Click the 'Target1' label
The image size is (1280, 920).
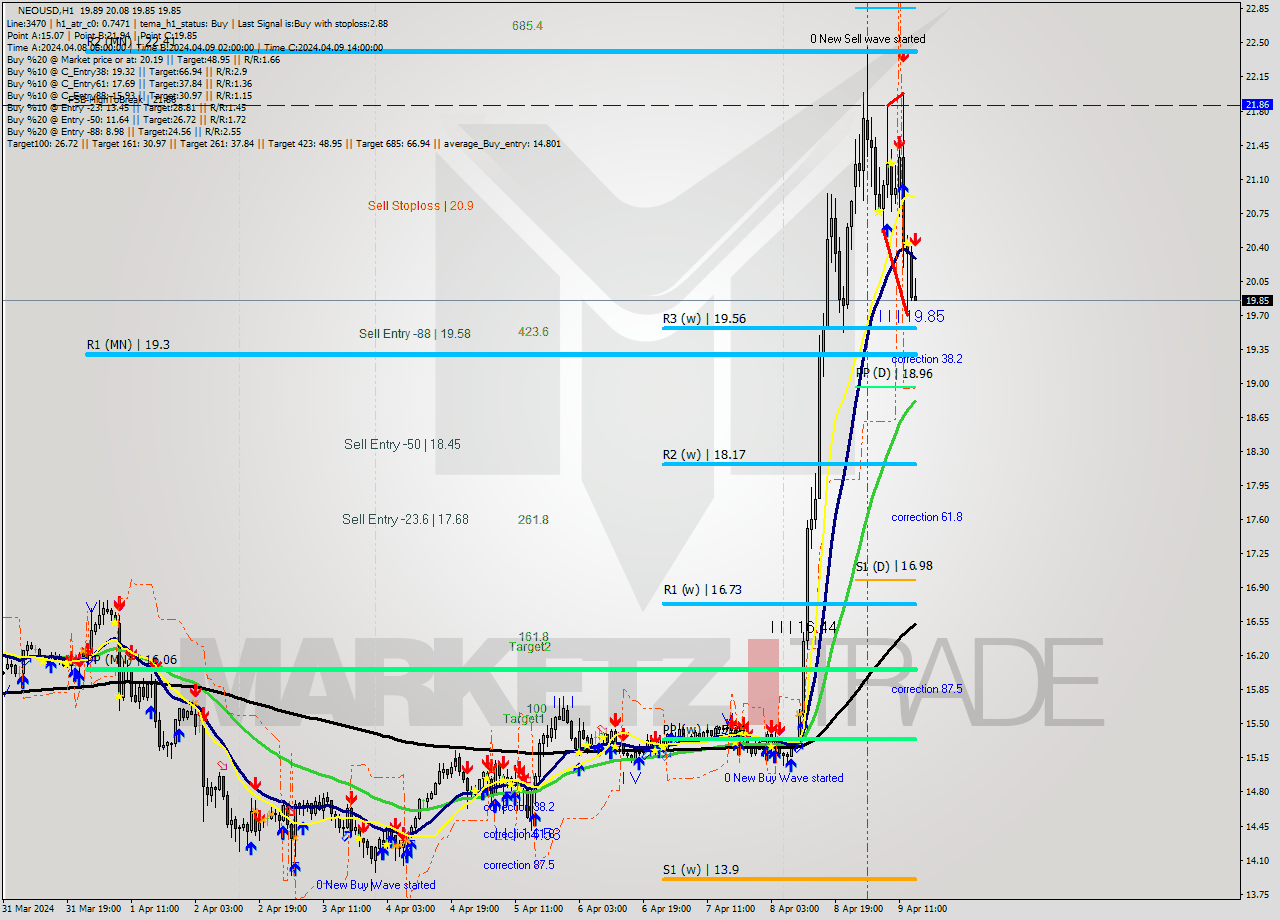click(x=523, y=719)
